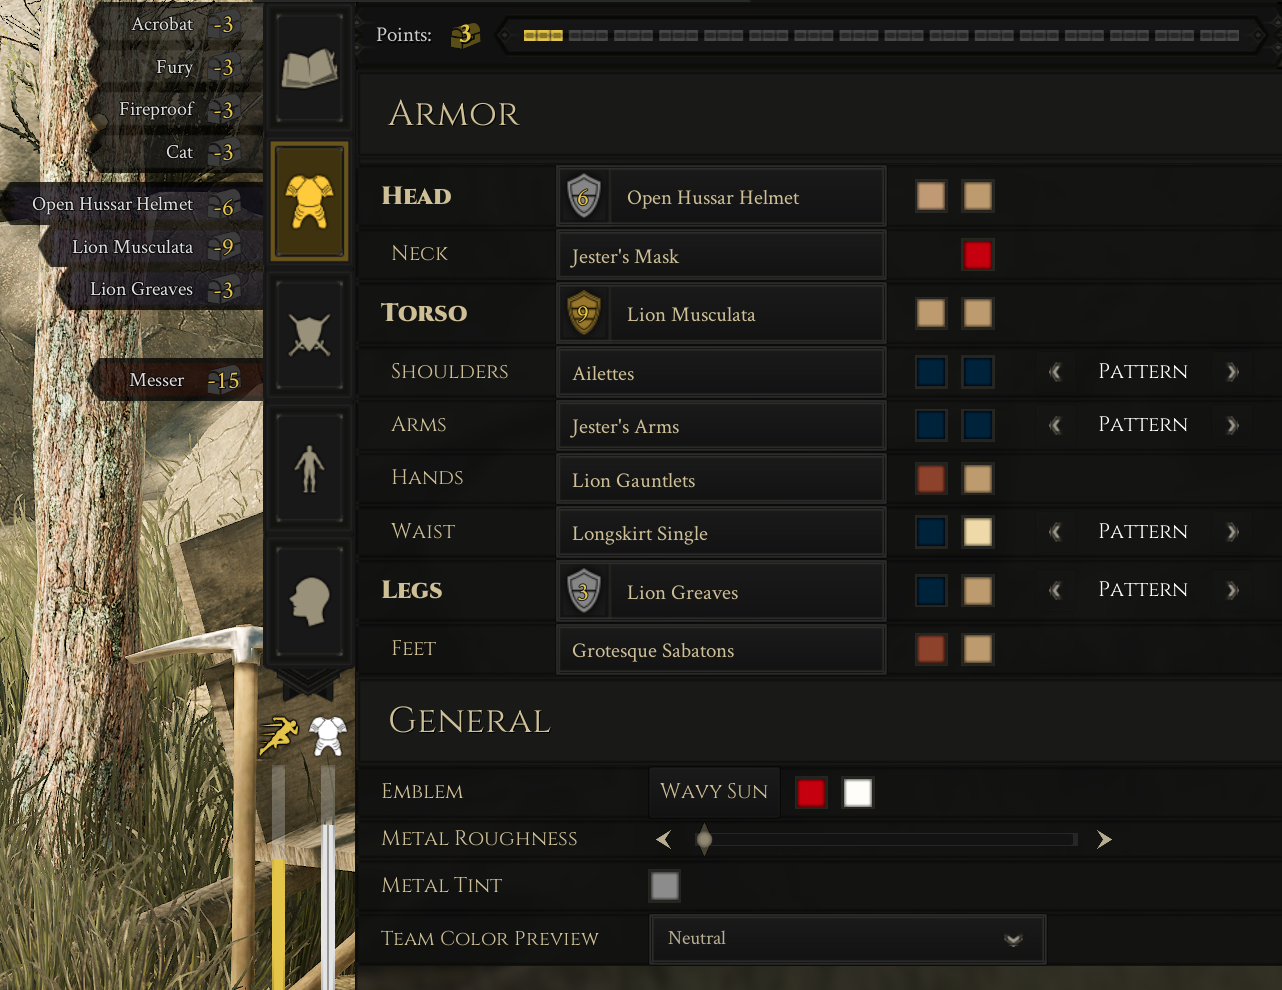Decrease Metal Roughness with left arrow
The height and width of the screenshot is (990, 1282).
[x=664, y=839]
